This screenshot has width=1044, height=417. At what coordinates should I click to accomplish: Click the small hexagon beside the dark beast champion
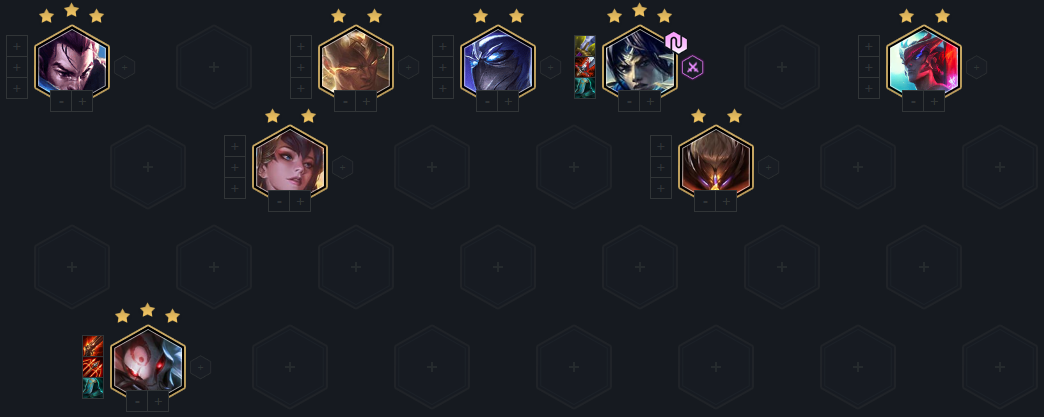point(768,167)
